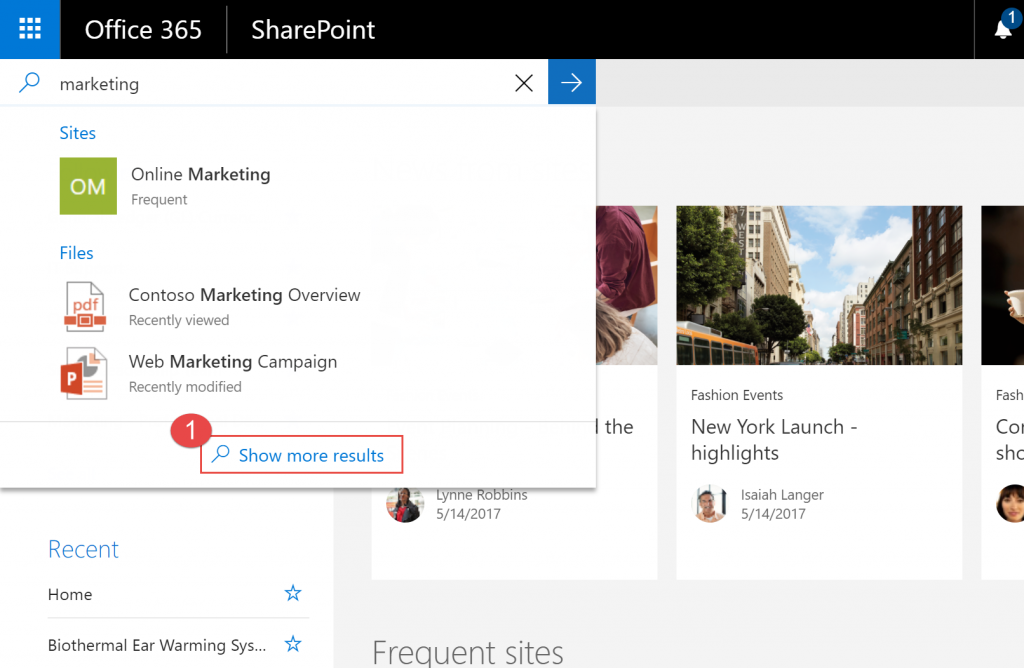Click the PDF file icon
Screen dimensions: 1024x668
pos(85,306)
